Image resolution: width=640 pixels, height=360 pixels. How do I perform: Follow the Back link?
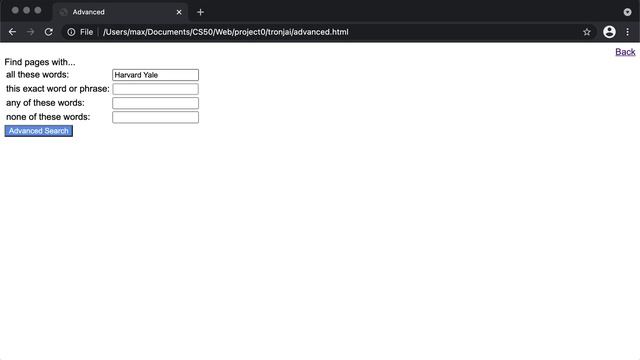(625, 52)
